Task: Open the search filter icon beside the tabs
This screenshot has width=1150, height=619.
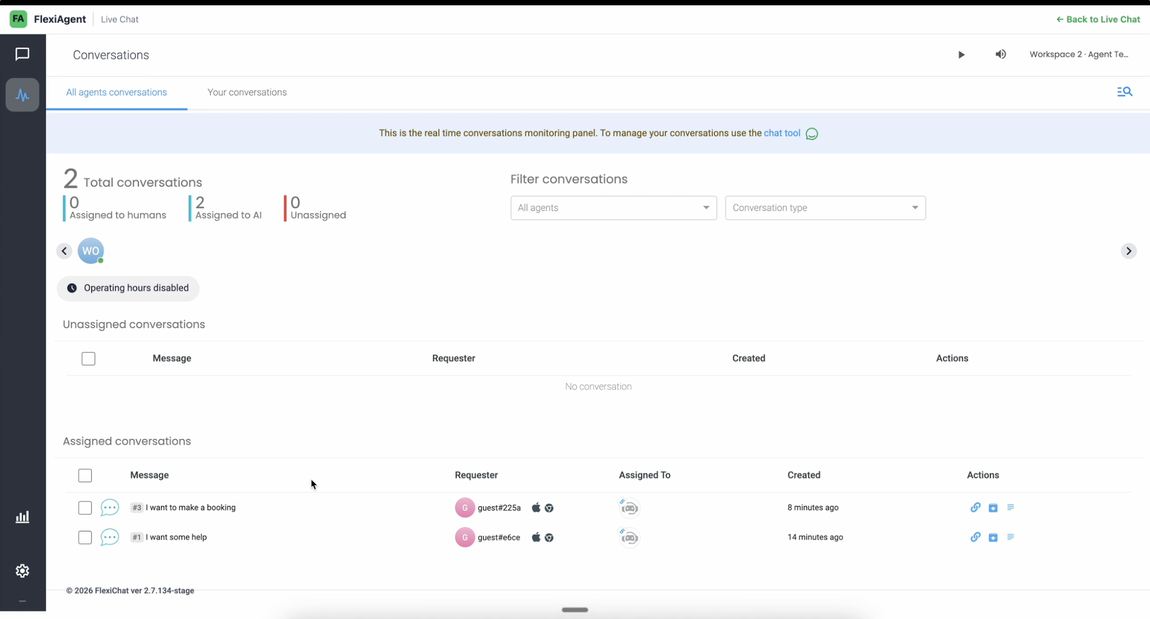Action: pyautogui.click(x=1124, y=92)
